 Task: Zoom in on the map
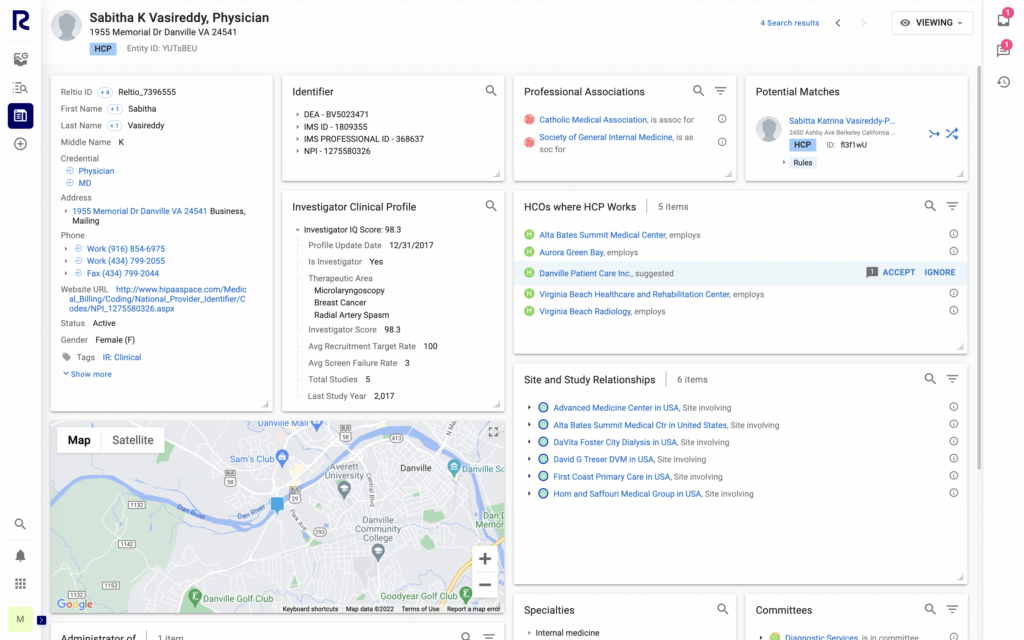[x=484, y=558]
